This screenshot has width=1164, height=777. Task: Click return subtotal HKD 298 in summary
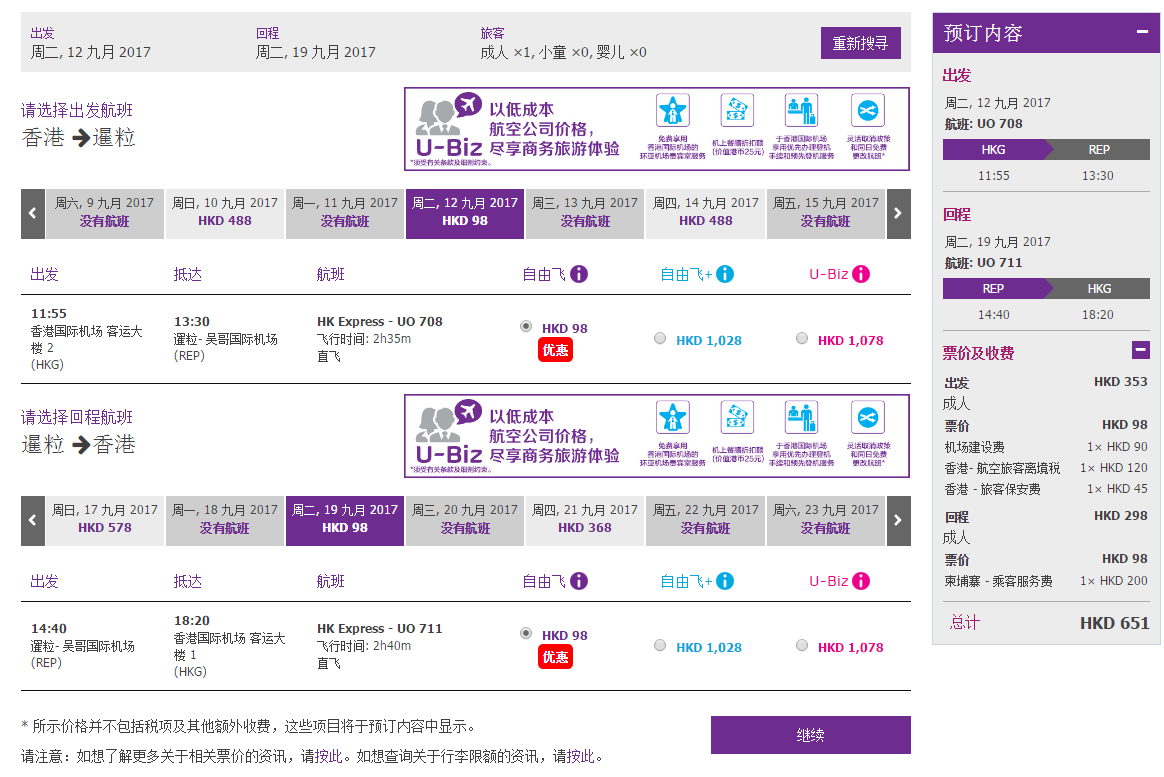pos(1120,515)
